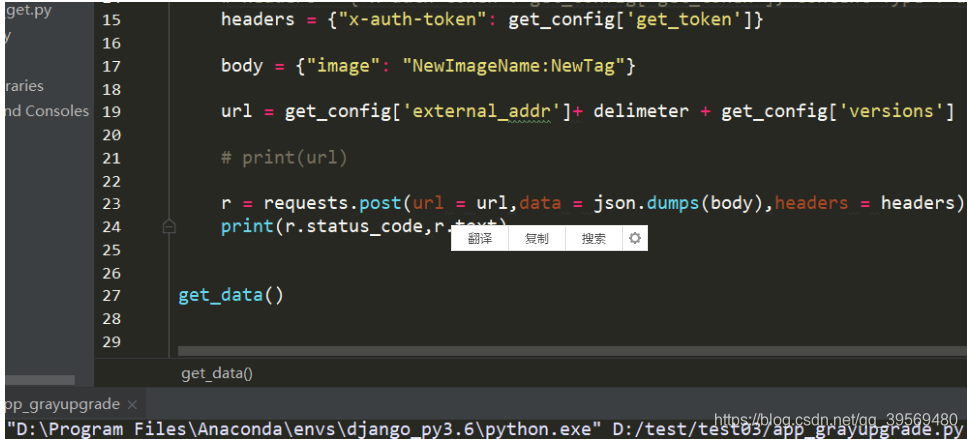The width and height of the screenshot is (968, 439).
Task: Click the line number 27 in gutter
Action: click(x=111, y=295)
